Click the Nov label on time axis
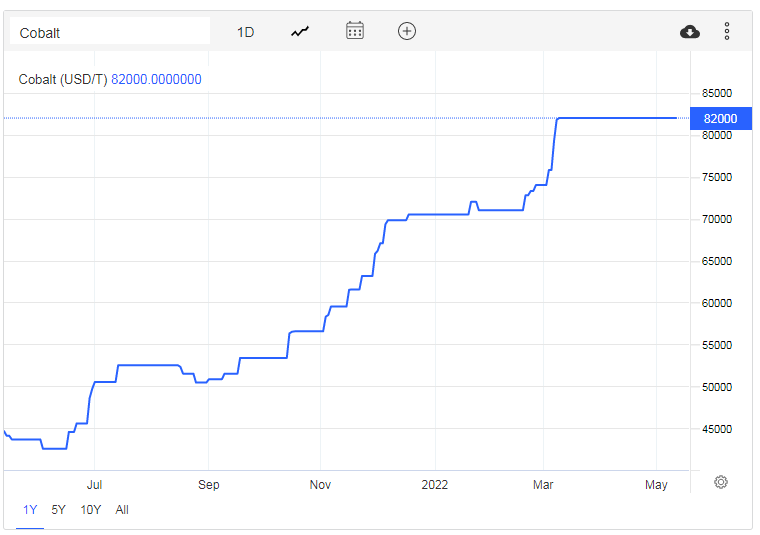The image size is (760, 535). click(x=320, y=485)
